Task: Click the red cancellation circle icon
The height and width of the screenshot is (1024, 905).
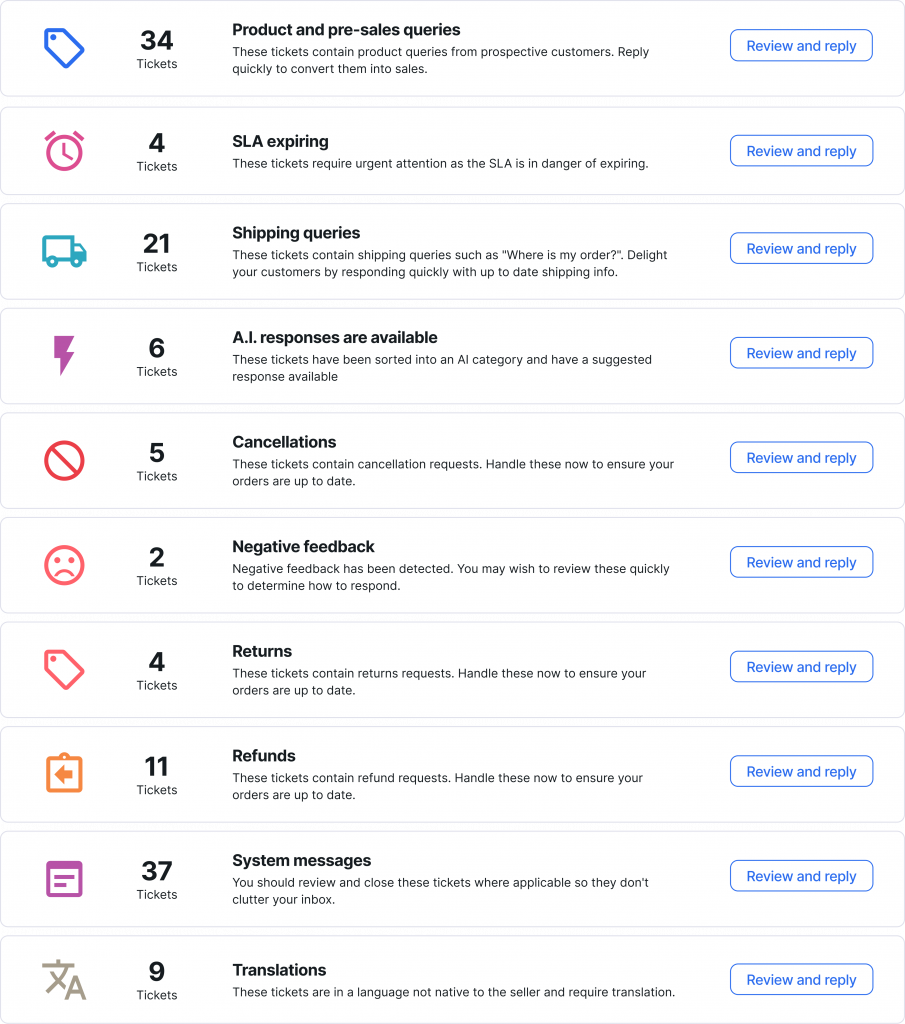Action: click(65, 461)
